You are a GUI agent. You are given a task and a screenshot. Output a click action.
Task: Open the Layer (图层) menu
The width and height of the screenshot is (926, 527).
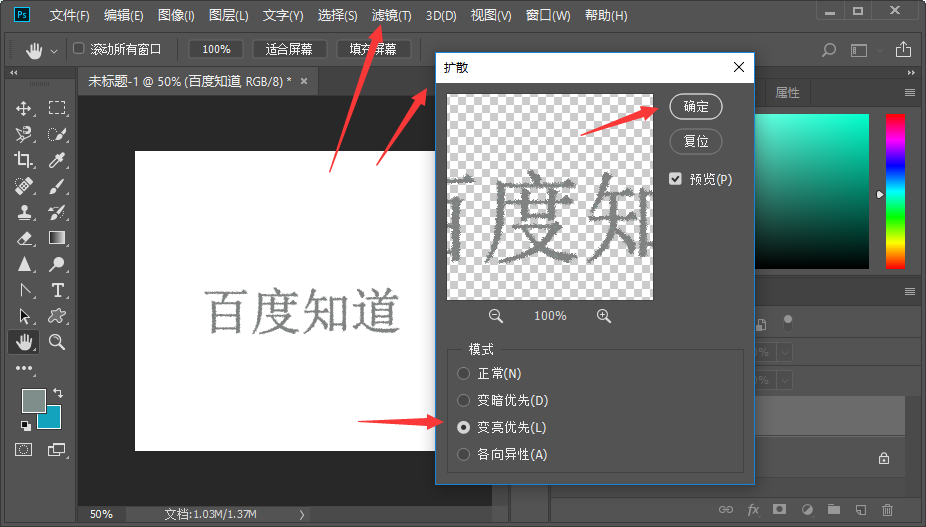point(229,15)
